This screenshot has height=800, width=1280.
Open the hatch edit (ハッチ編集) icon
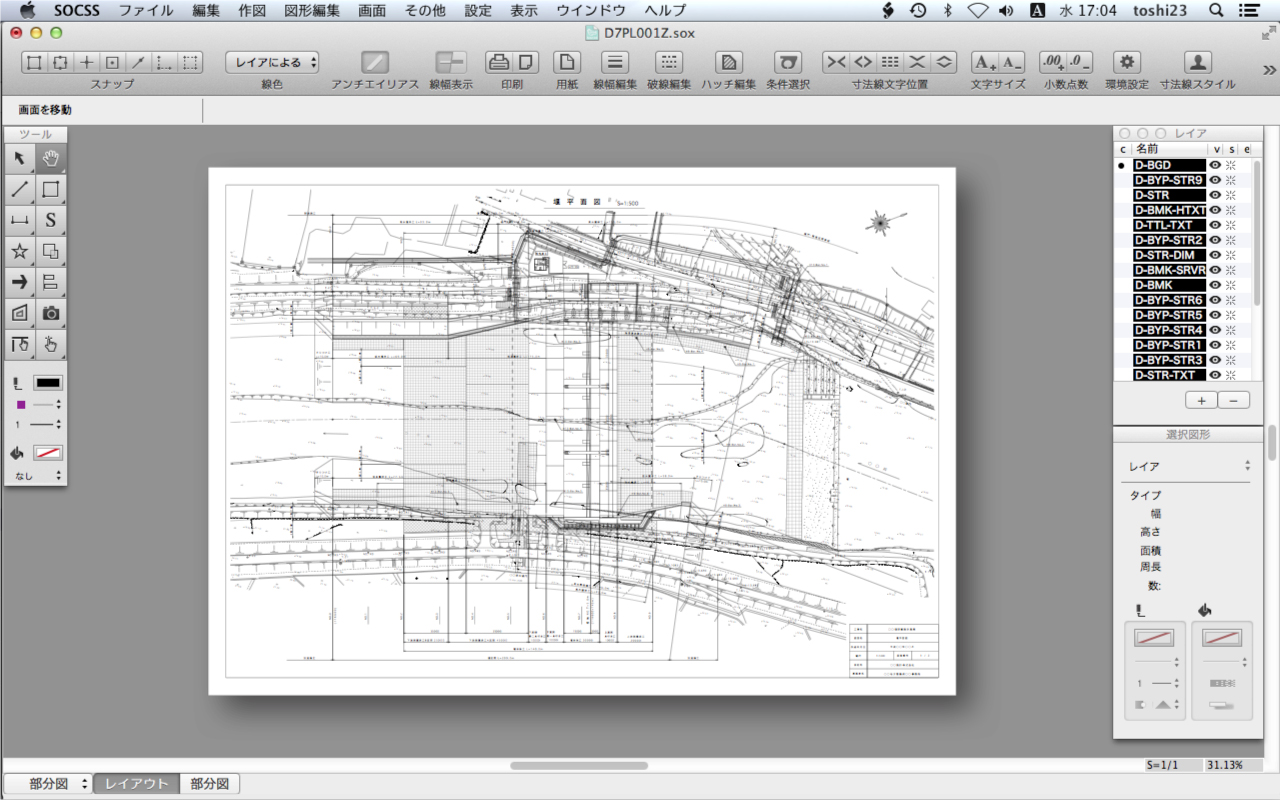[x=729, y=62]
